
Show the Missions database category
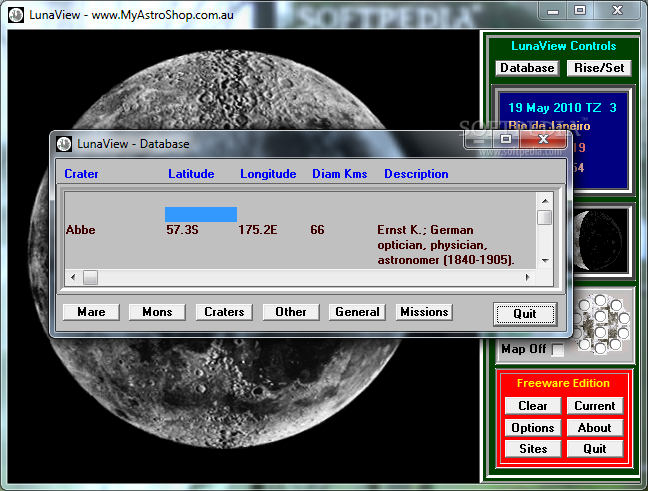[x=424, y=312]
